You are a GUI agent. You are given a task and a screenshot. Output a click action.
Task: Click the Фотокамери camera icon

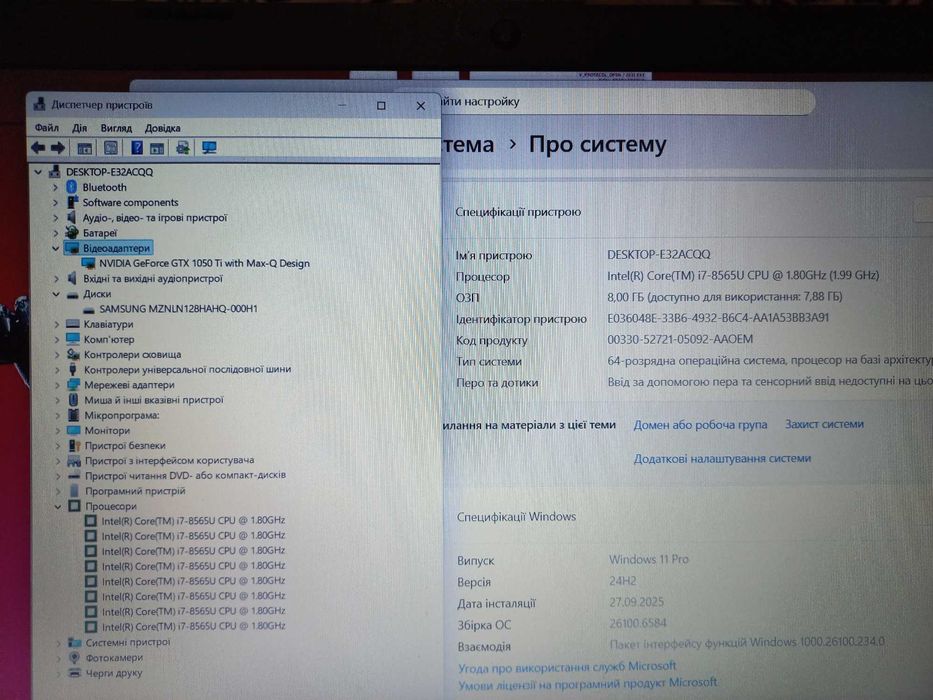click(x=74, y=657)
